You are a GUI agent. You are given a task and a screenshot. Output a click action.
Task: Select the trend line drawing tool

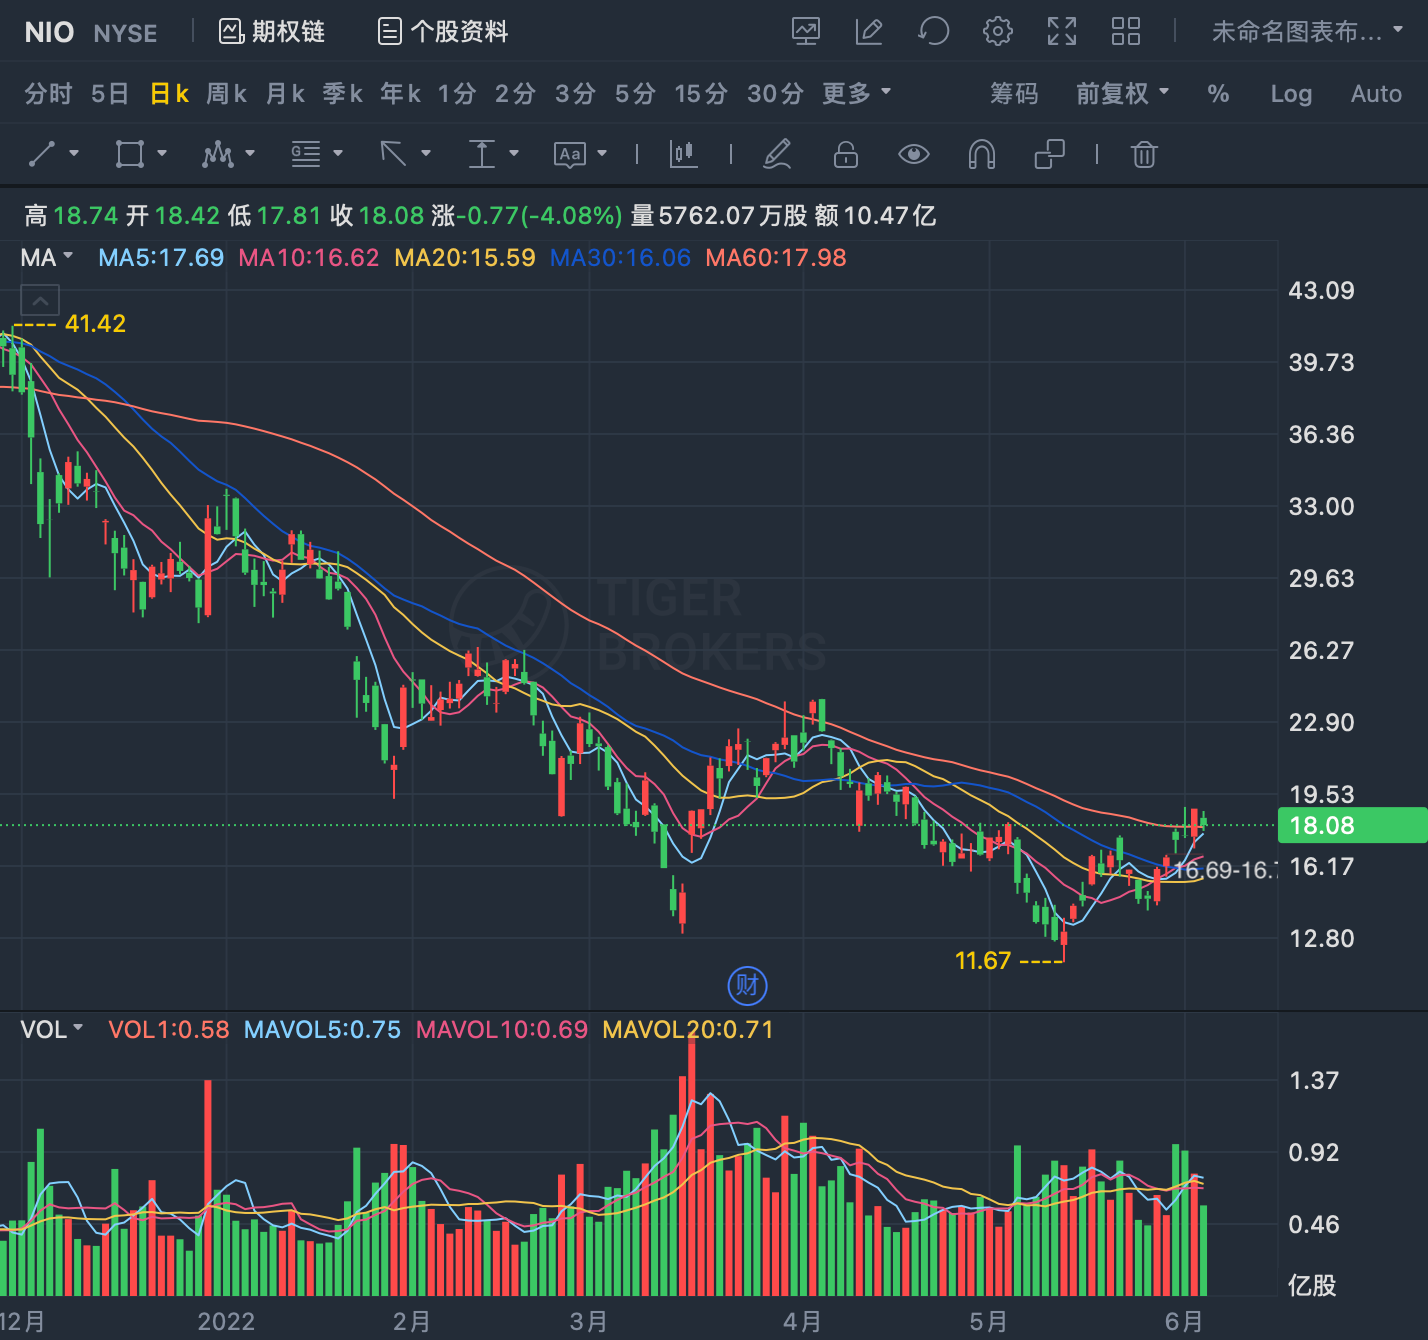coord(42,154)
